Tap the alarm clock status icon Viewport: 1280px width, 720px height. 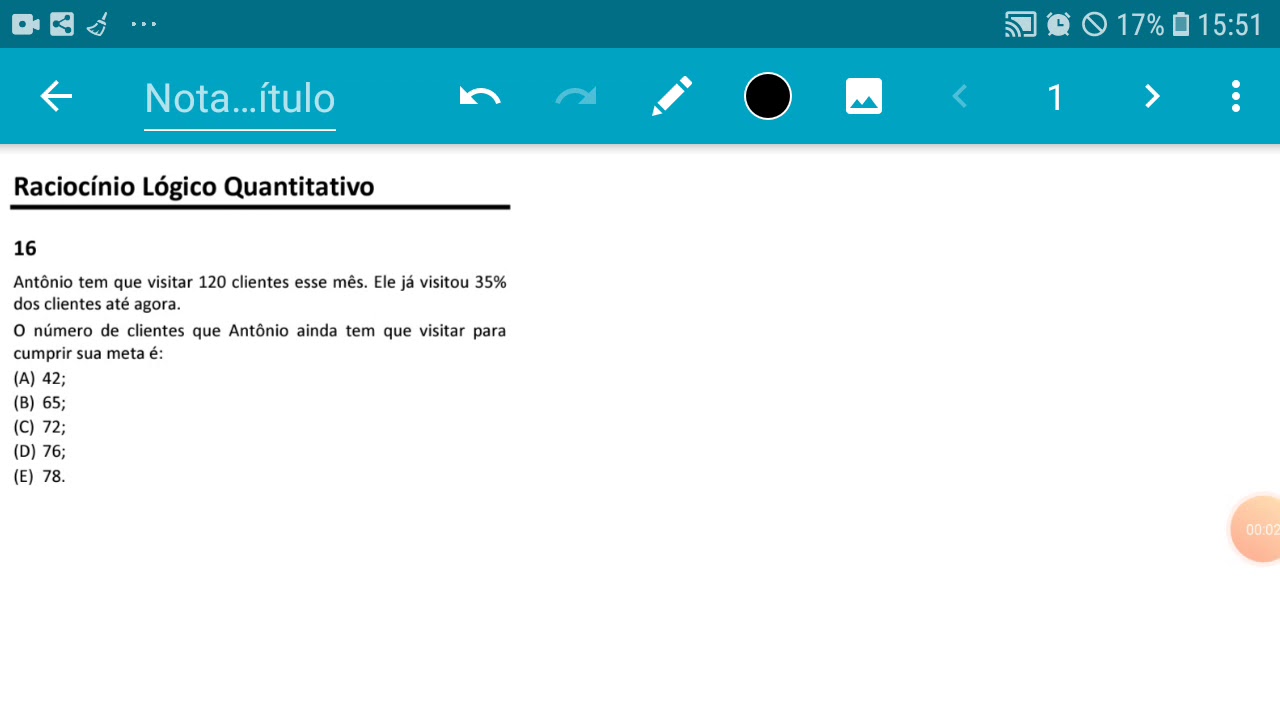click(1059, 24)
